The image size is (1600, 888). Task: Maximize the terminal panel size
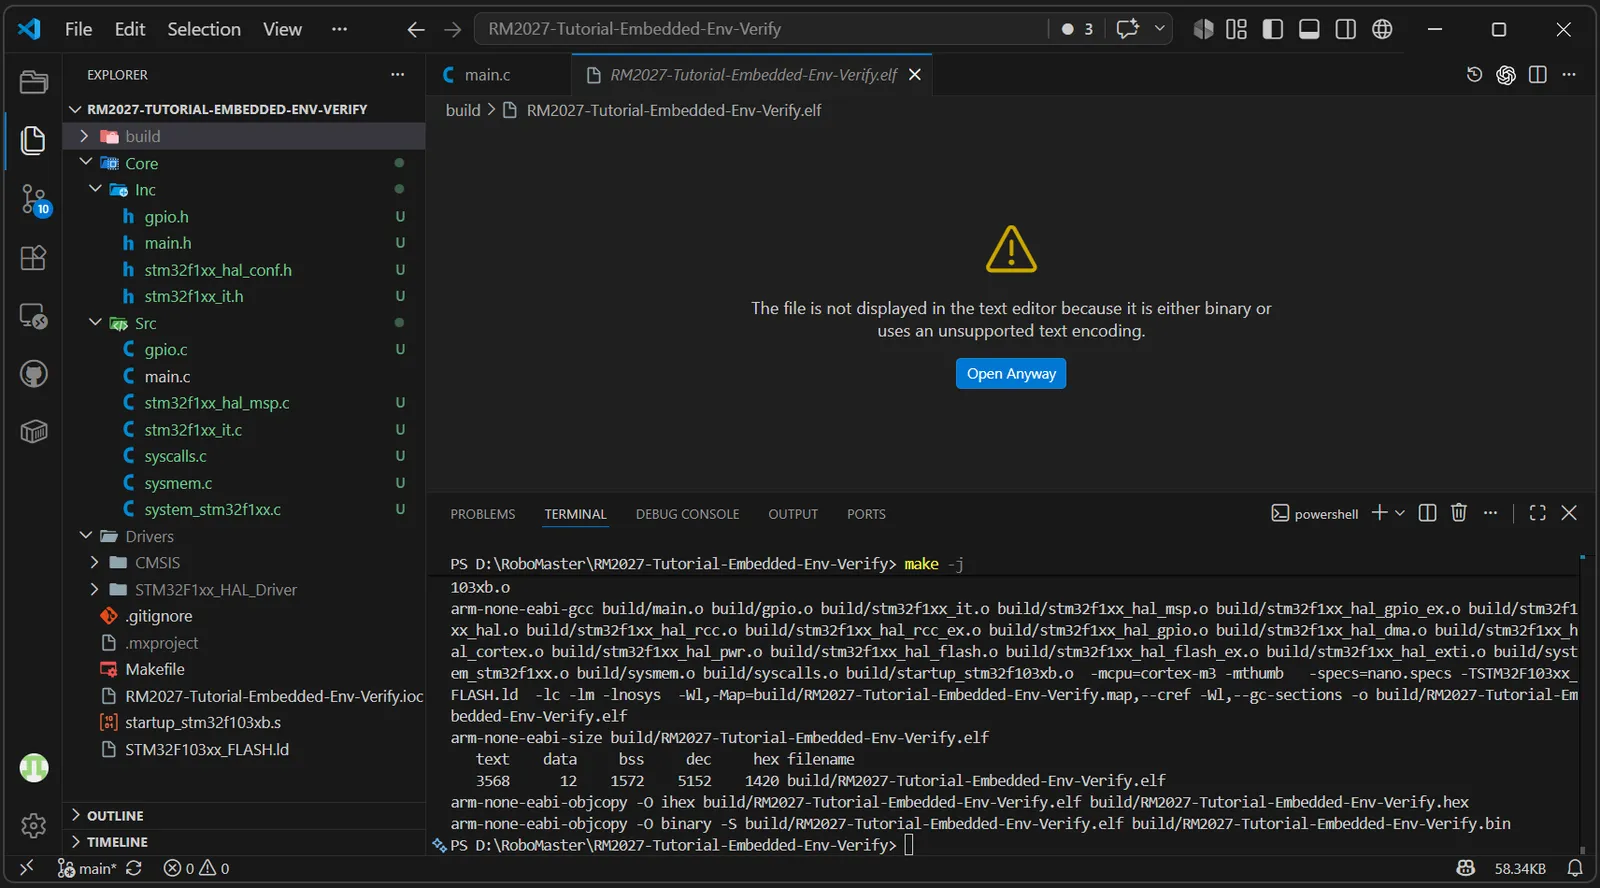(x=1538, y=513)
